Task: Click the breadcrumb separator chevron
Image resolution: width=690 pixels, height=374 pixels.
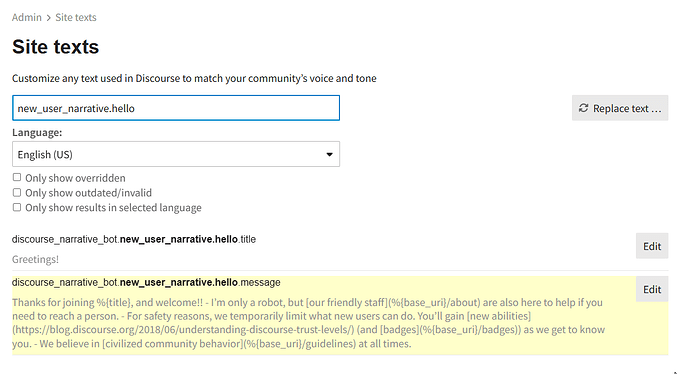Action: click(48, 18)
